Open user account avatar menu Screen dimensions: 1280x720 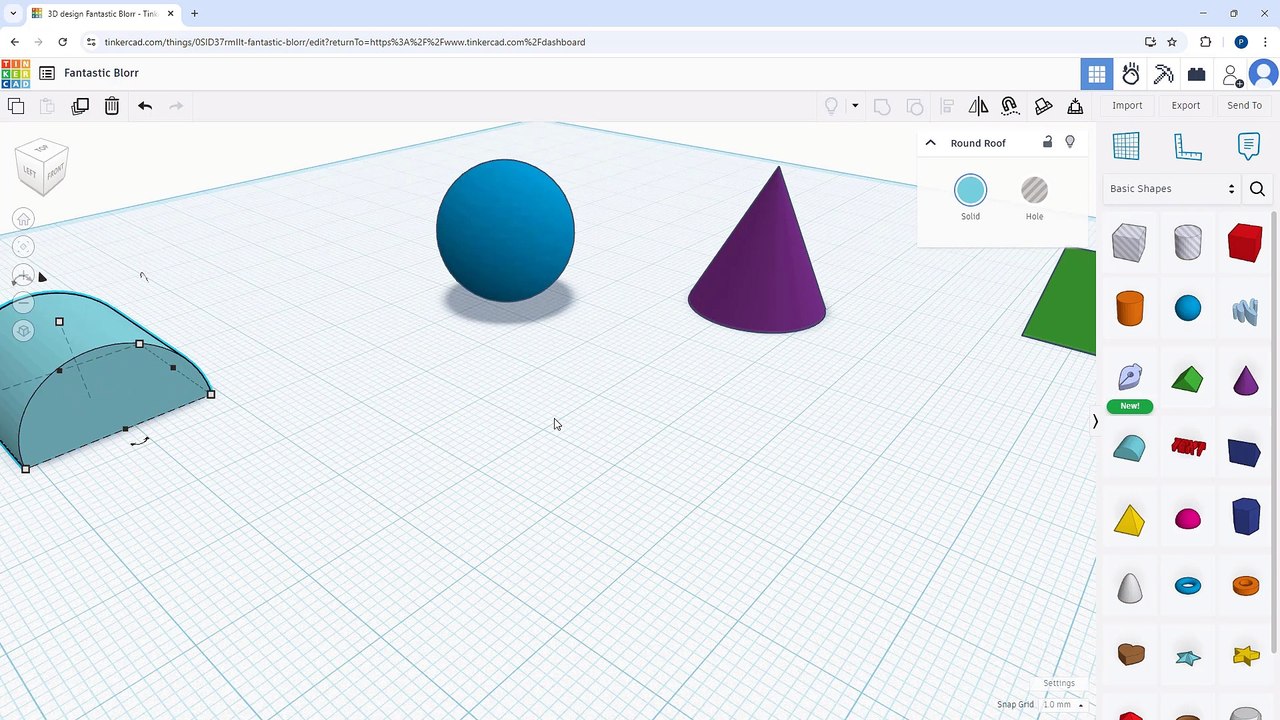1265,74
